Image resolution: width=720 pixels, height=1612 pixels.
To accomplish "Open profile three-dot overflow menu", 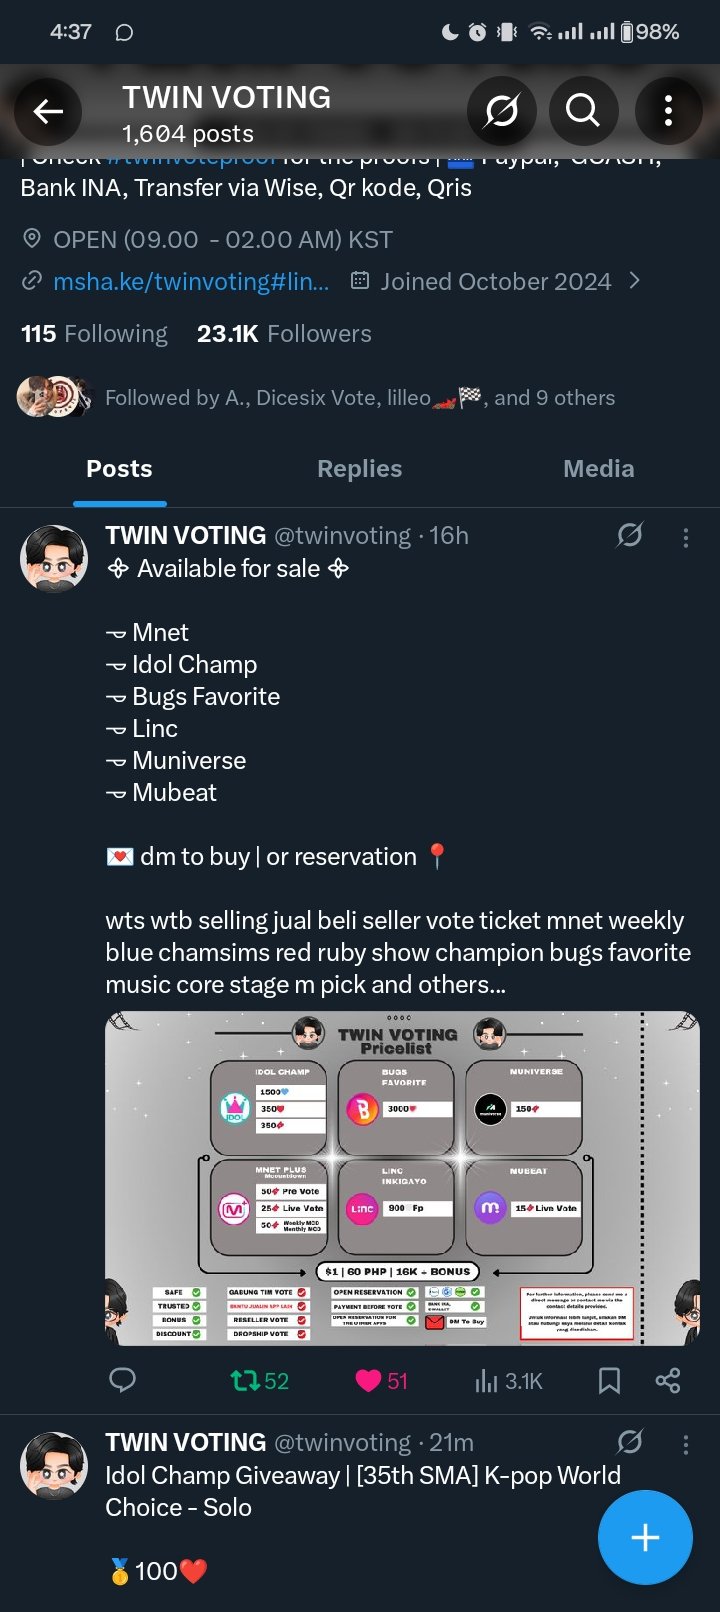I will tap(668, 111).
